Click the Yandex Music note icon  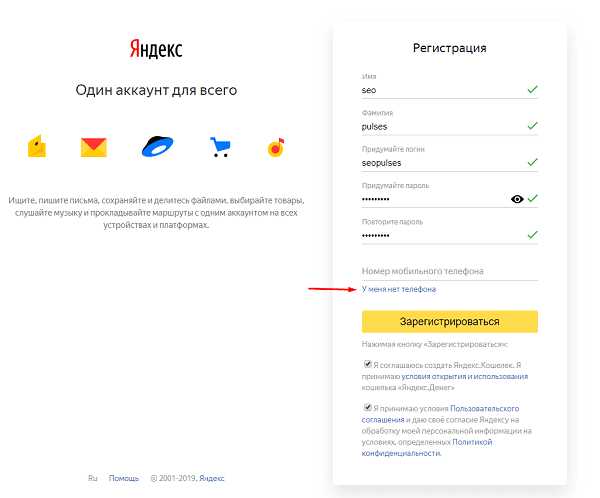pos(276,147)
